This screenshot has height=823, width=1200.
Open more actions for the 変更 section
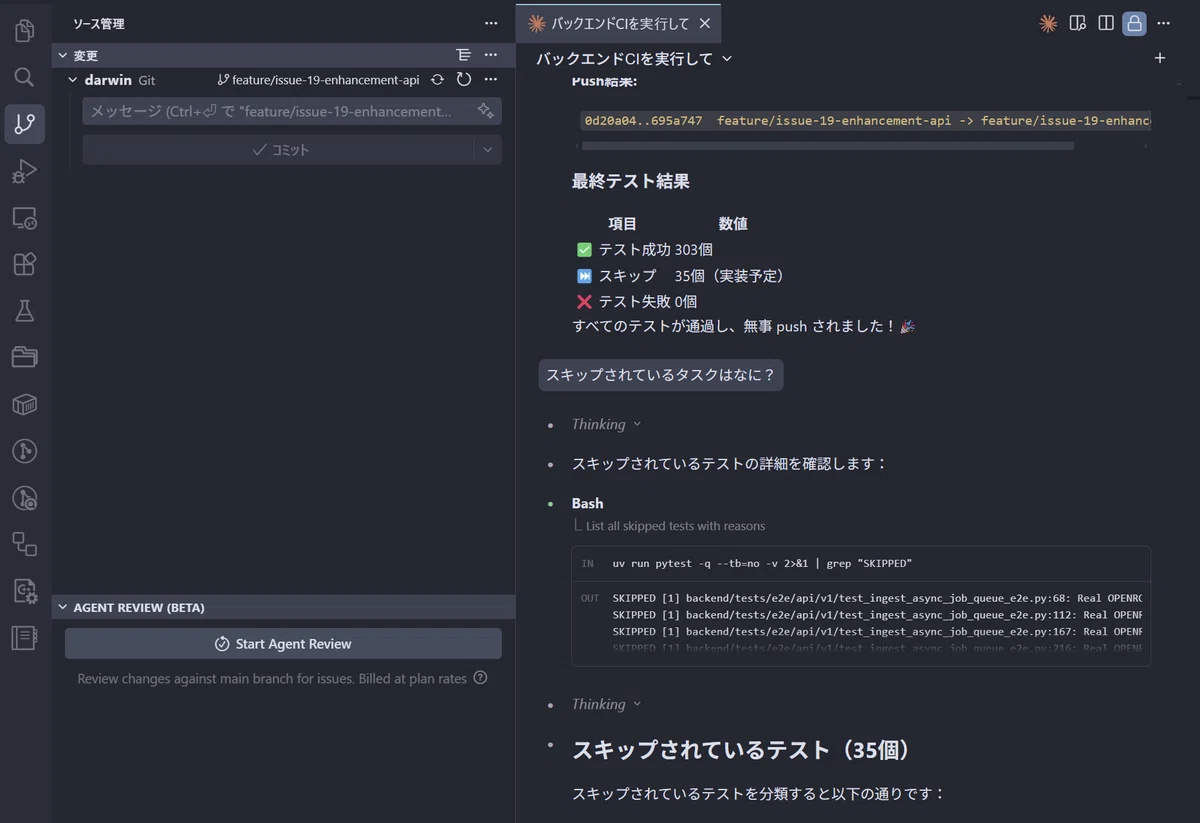(x=490, y=55)
